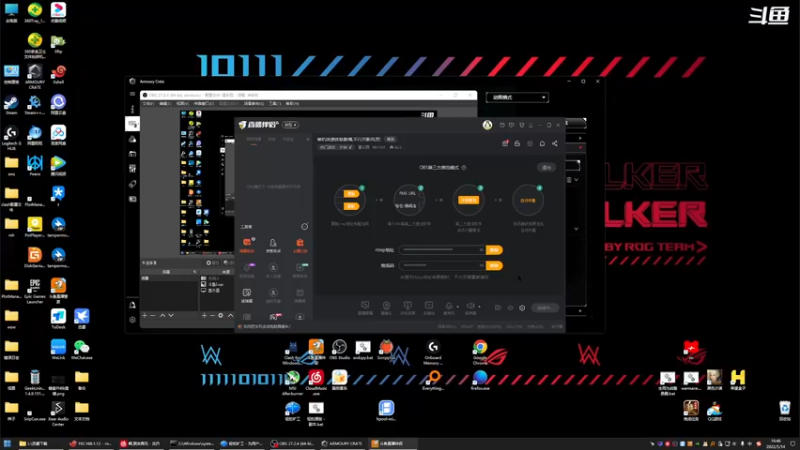
Task: Open the Windows Start button on the taskbar
Action: (x=7, y=443)
